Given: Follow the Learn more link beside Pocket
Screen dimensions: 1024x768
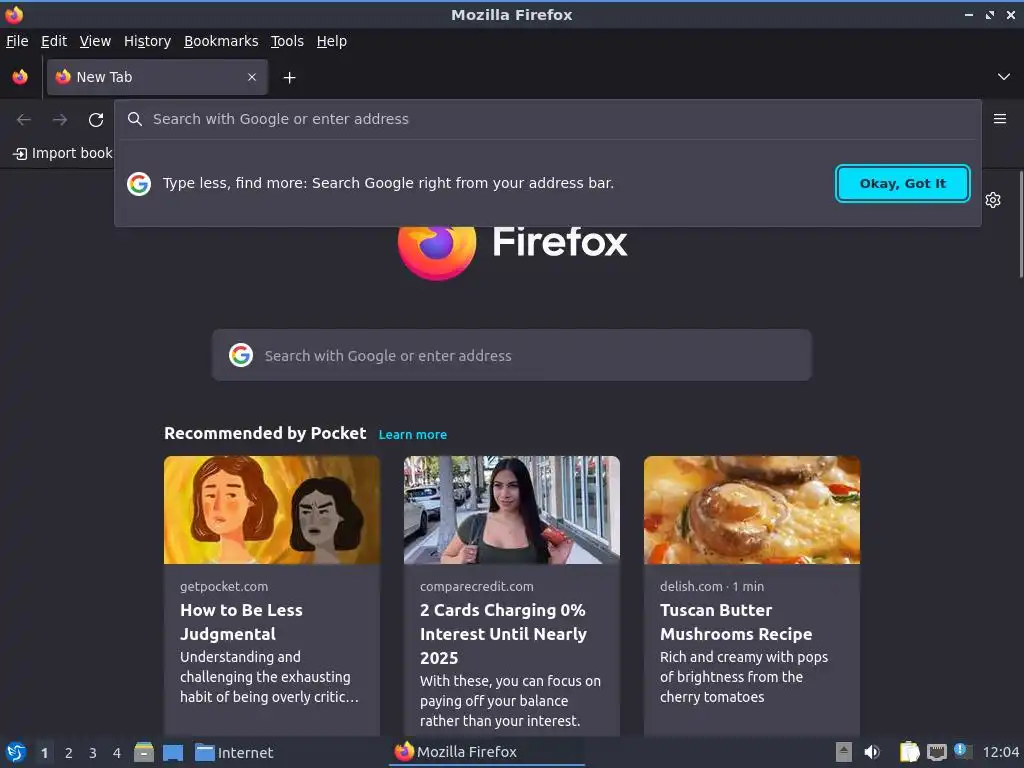Looking at the screenshot, I should point(413,435).
